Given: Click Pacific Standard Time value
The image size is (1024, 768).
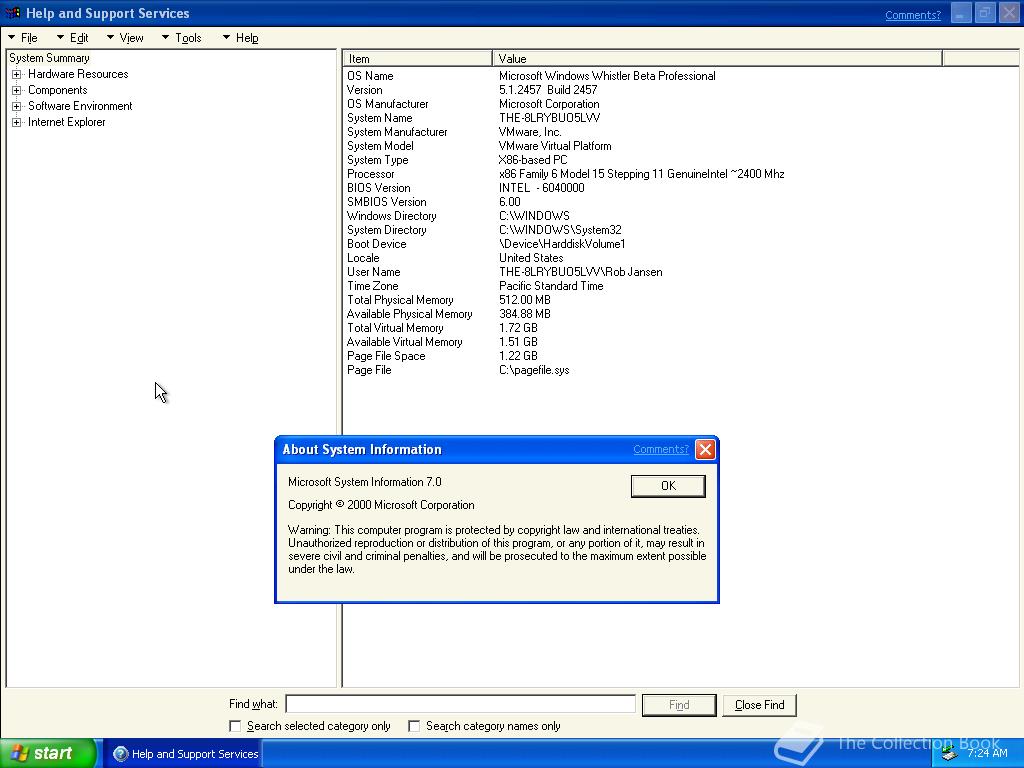Looking at the screenshot, I should point(551,286).
